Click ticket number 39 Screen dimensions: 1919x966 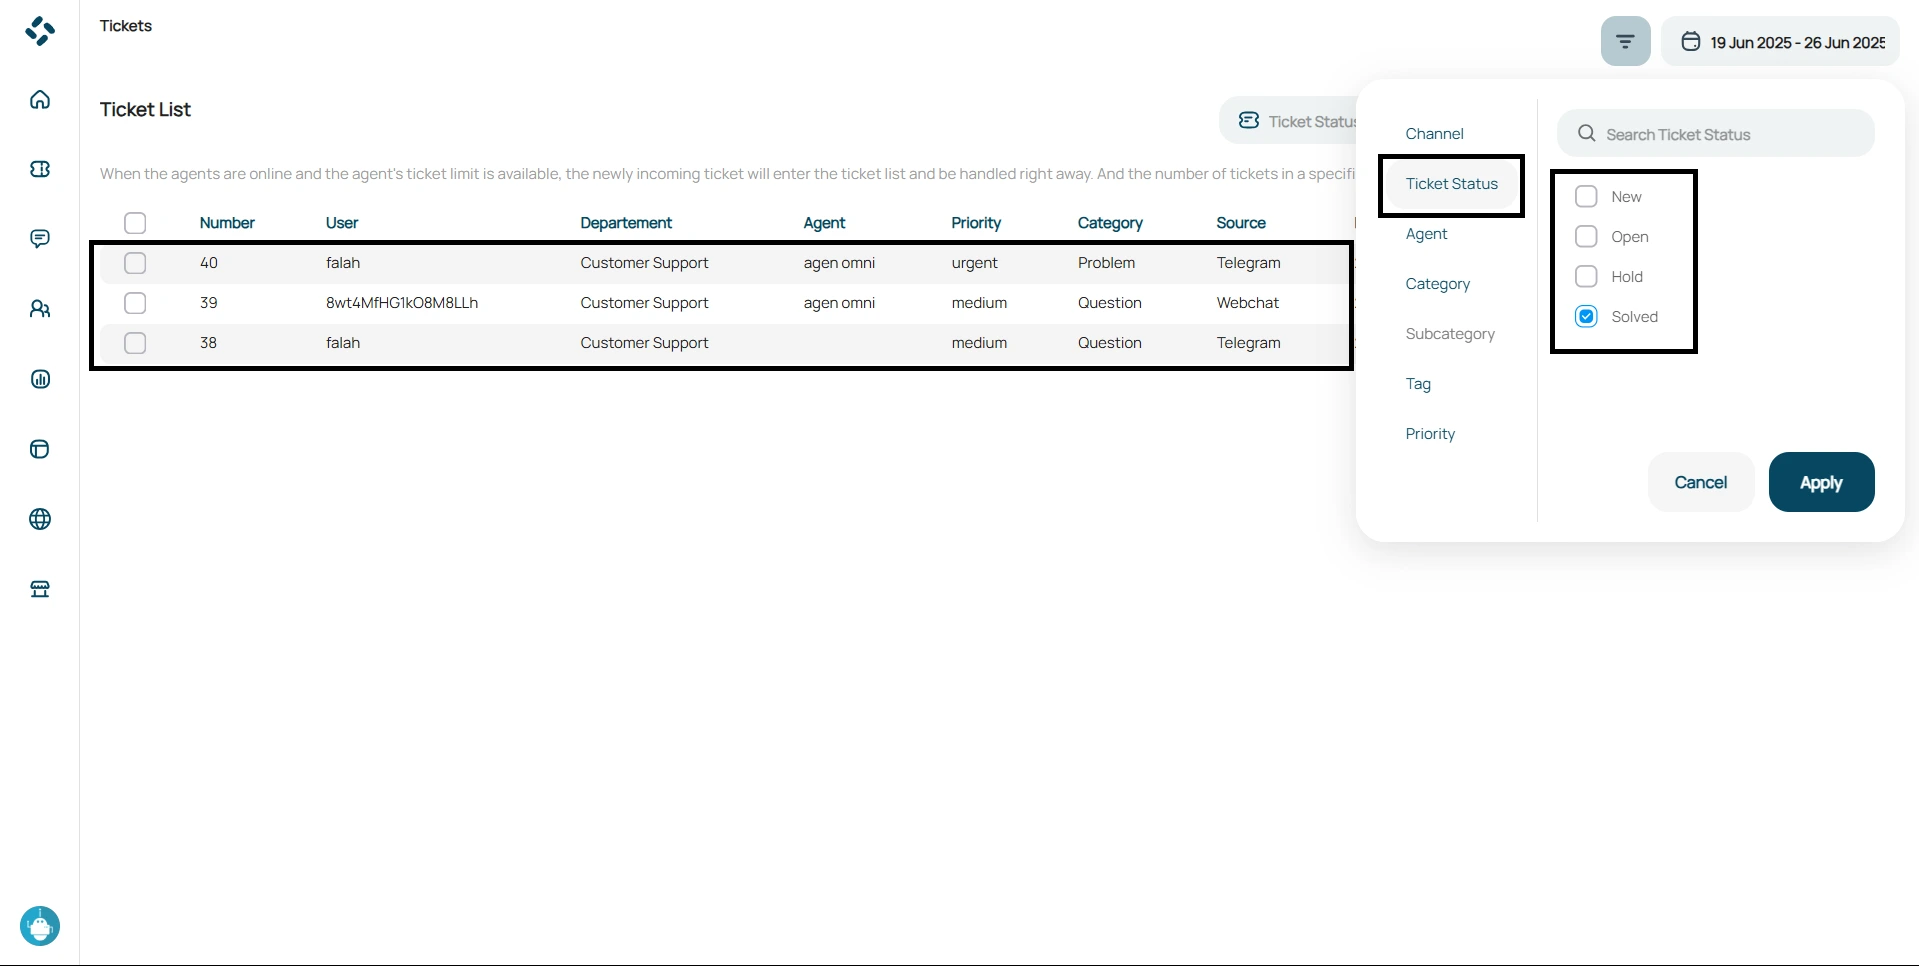point(208,303)
